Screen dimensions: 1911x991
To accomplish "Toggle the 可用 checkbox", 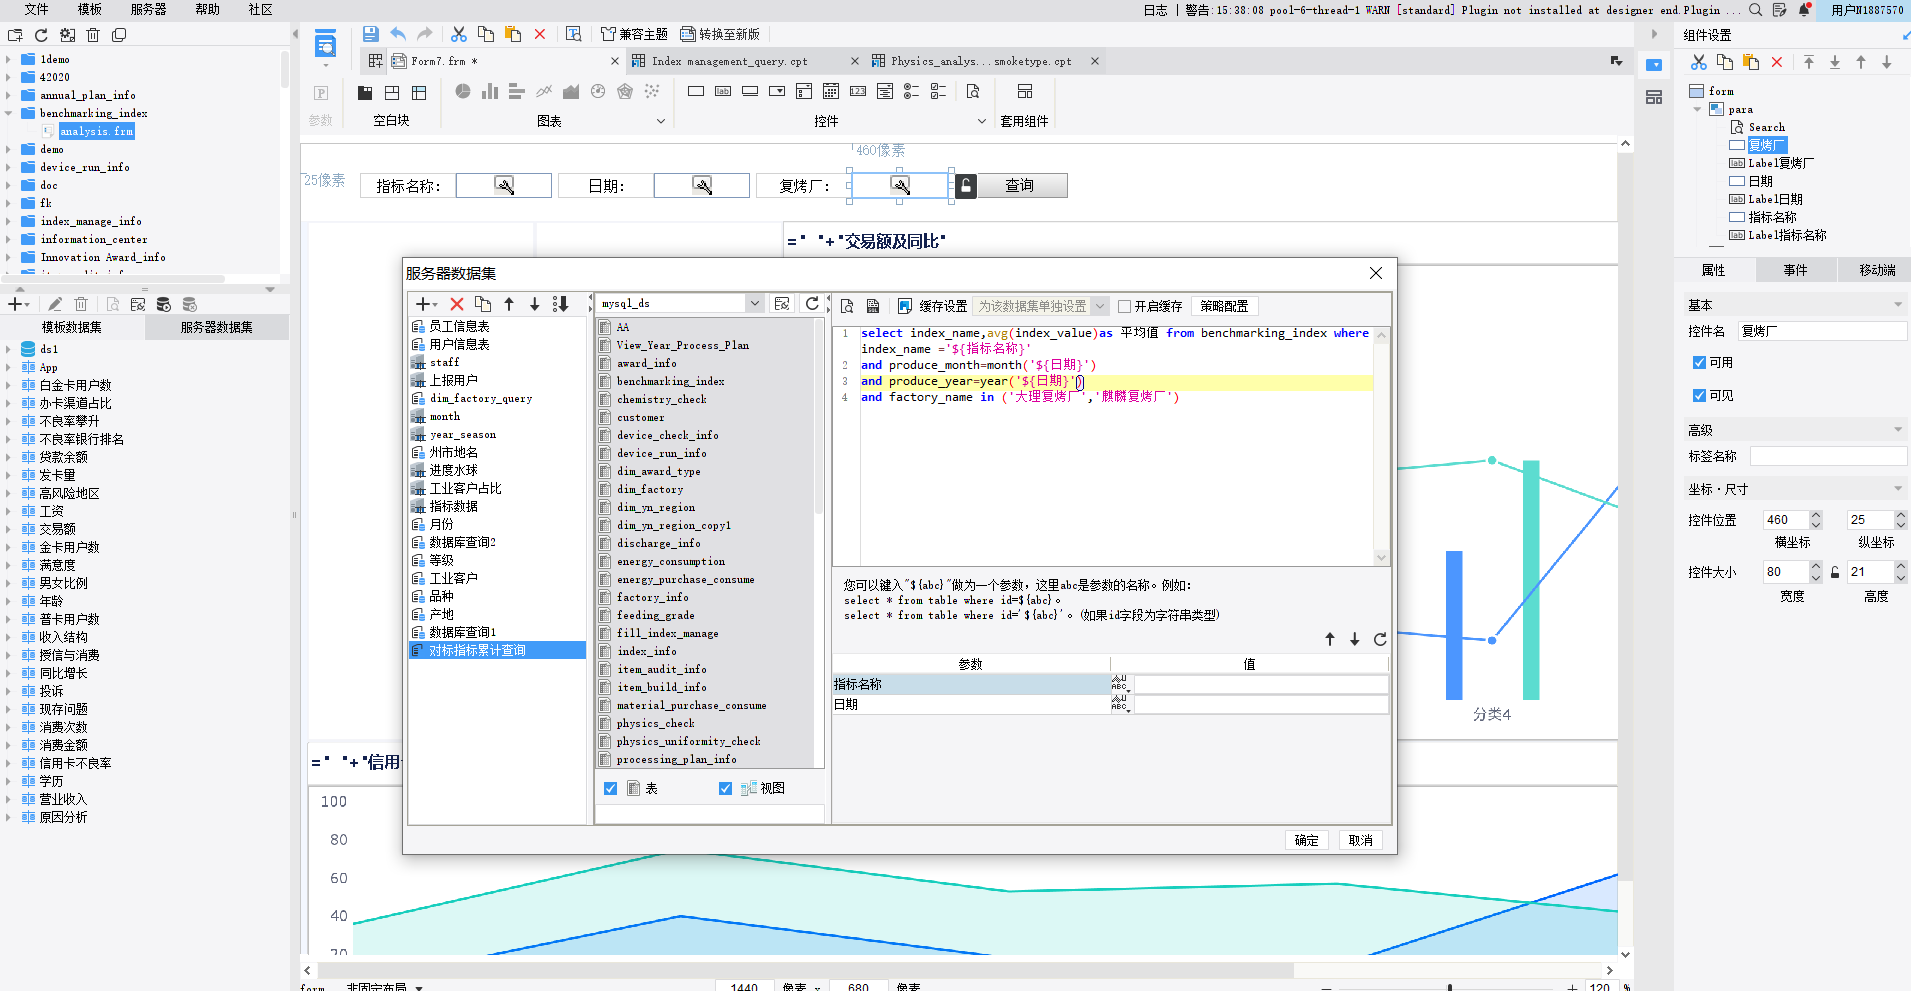I will [1699, 363].
